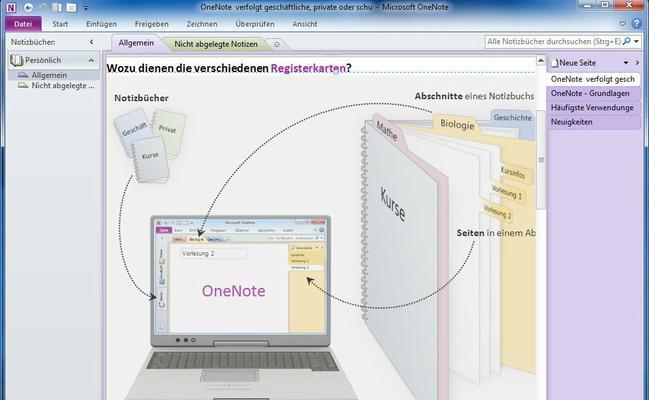Go back with the blue Back arrow

point(28,7)
